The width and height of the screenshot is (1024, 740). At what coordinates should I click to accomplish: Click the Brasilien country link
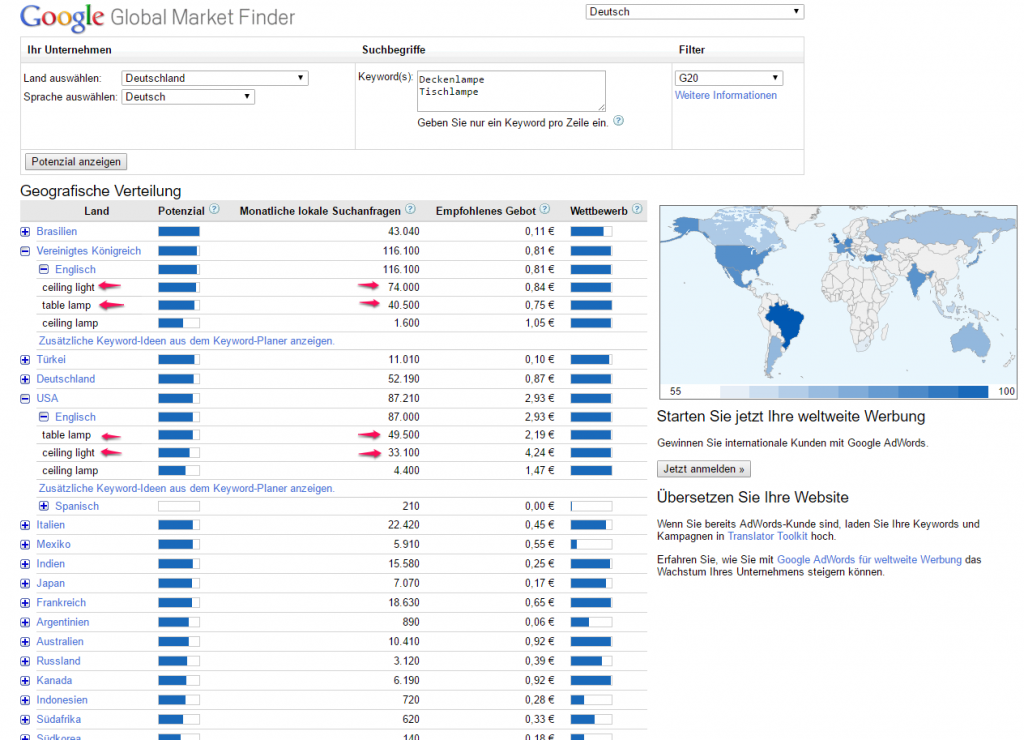56,231
